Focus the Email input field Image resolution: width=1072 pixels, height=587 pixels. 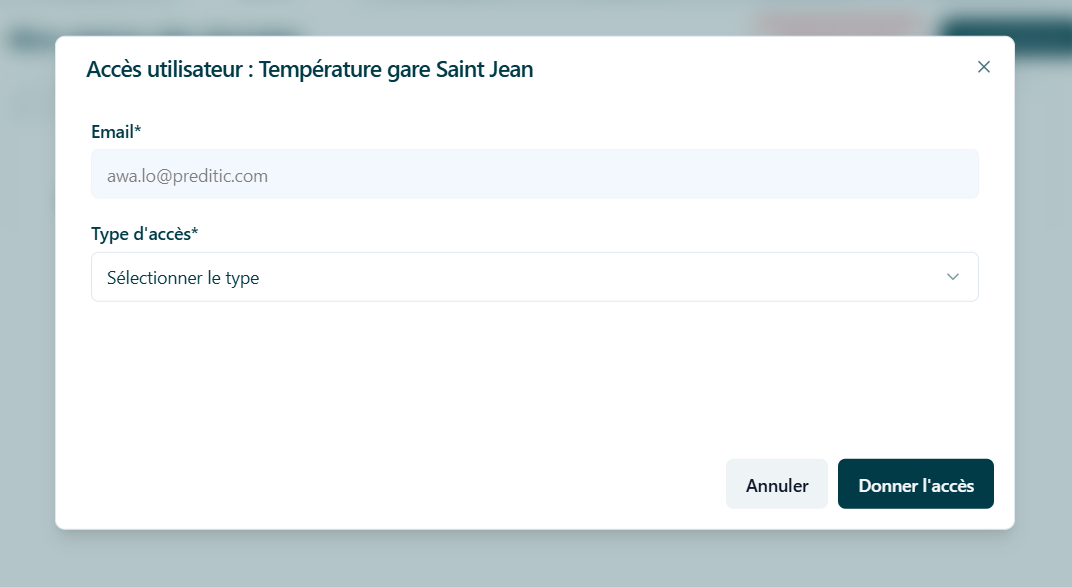(x=535, y=174)
